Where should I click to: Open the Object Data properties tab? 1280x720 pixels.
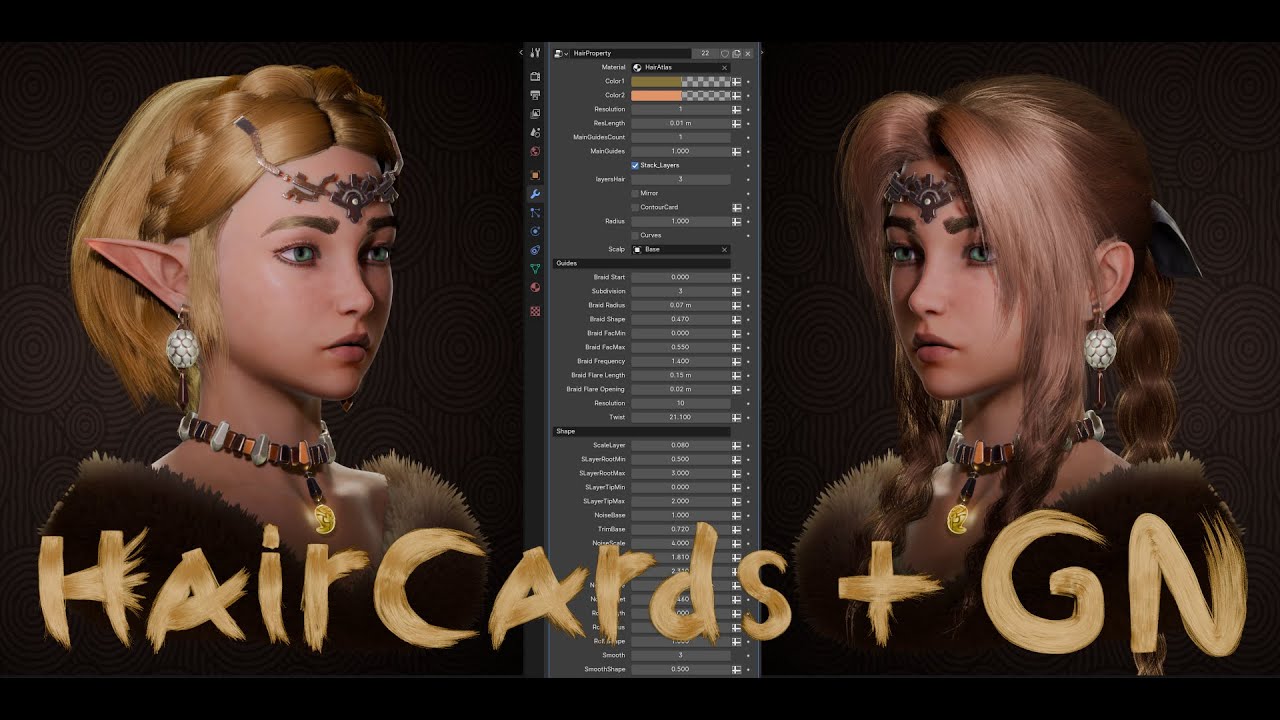coord(535,268)
